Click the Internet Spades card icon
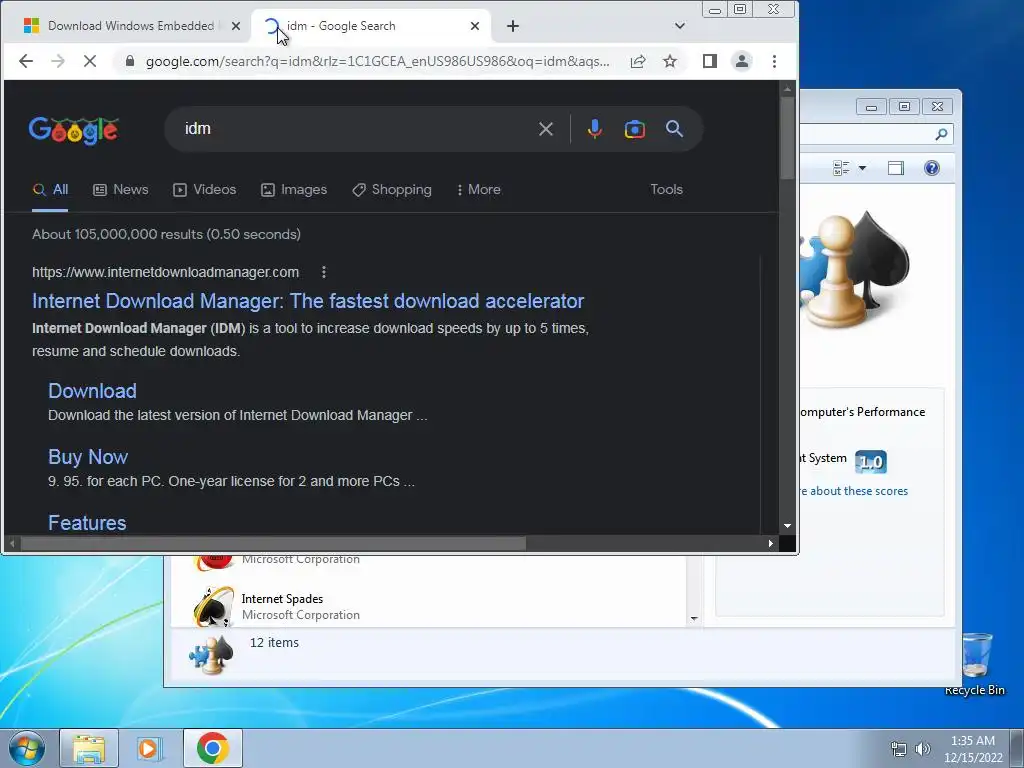Viewport: 1024px width, 768px height. click(x=214, y=607)
